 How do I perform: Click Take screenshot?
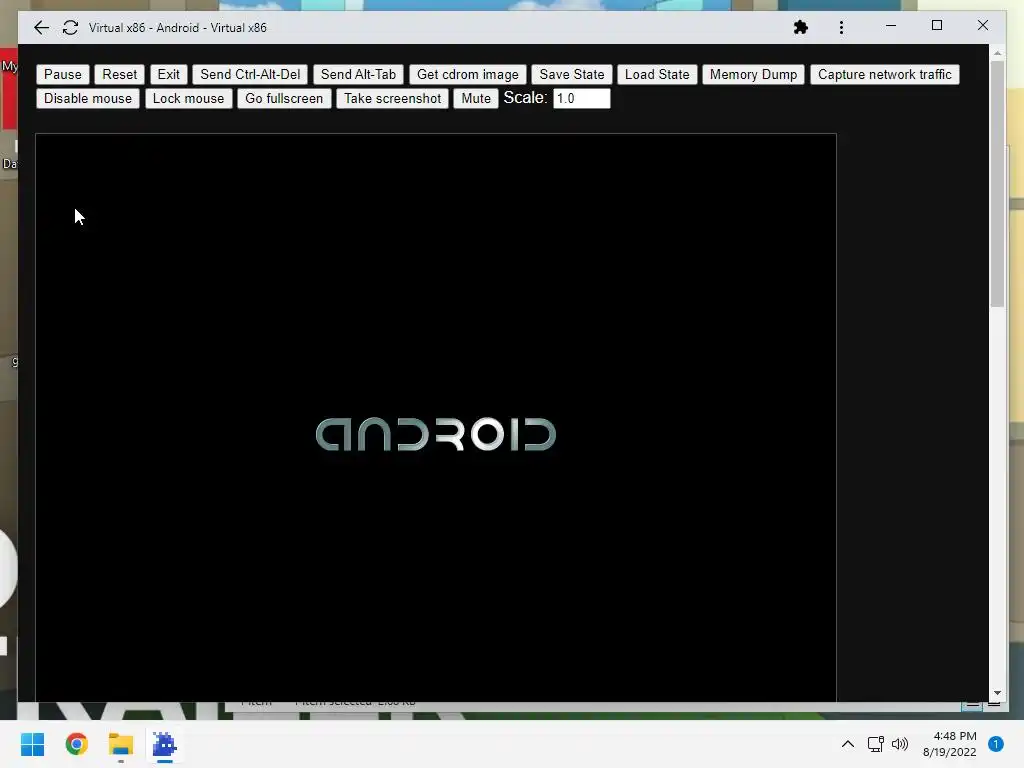[x=392, y=99]
